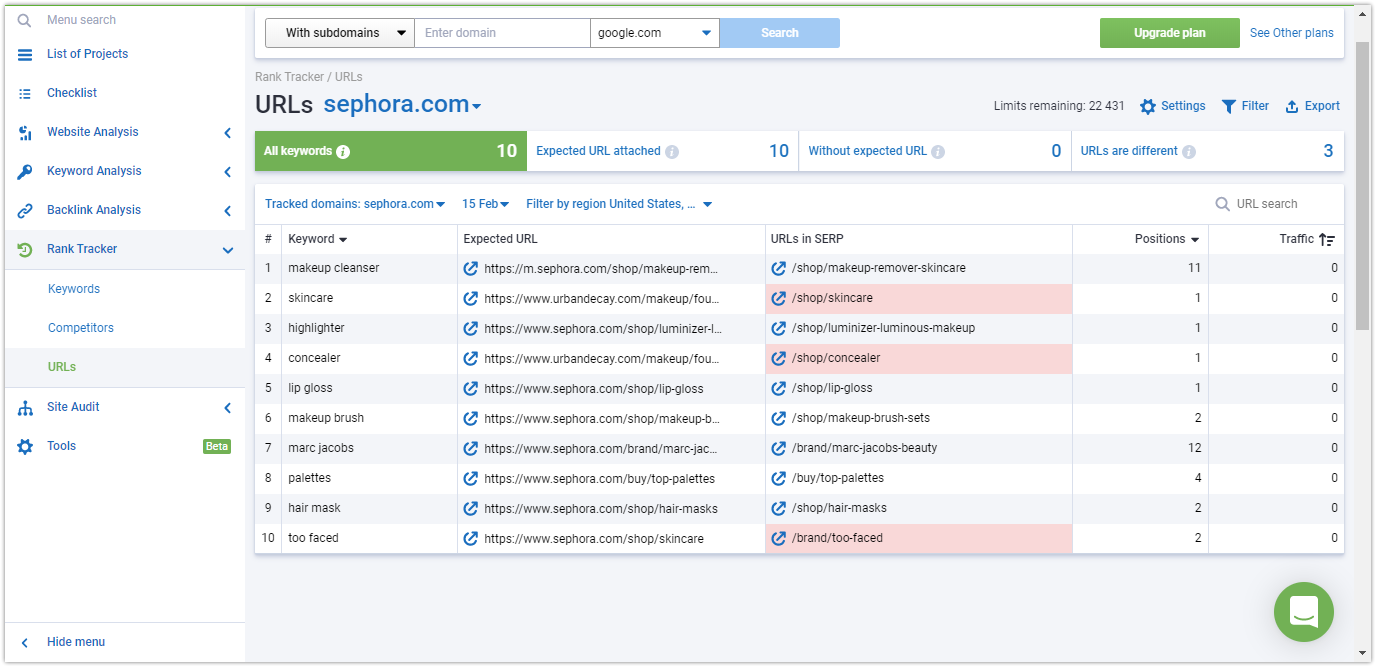
Task: Open the chat support bubble
Action: [x=1304, y=612]
